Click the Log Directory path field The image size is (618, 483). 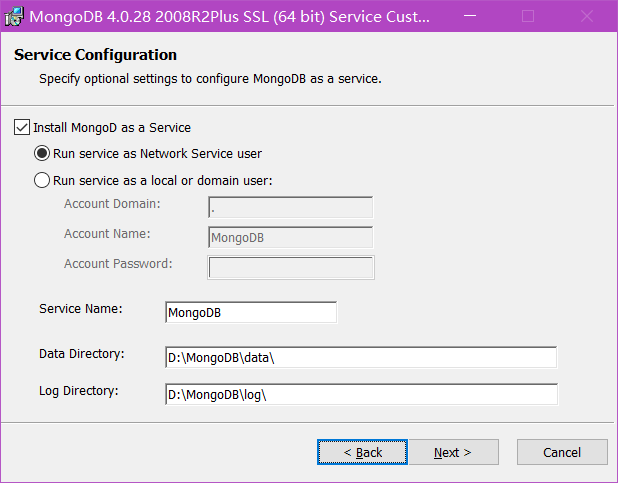click(x=361, y=394)
